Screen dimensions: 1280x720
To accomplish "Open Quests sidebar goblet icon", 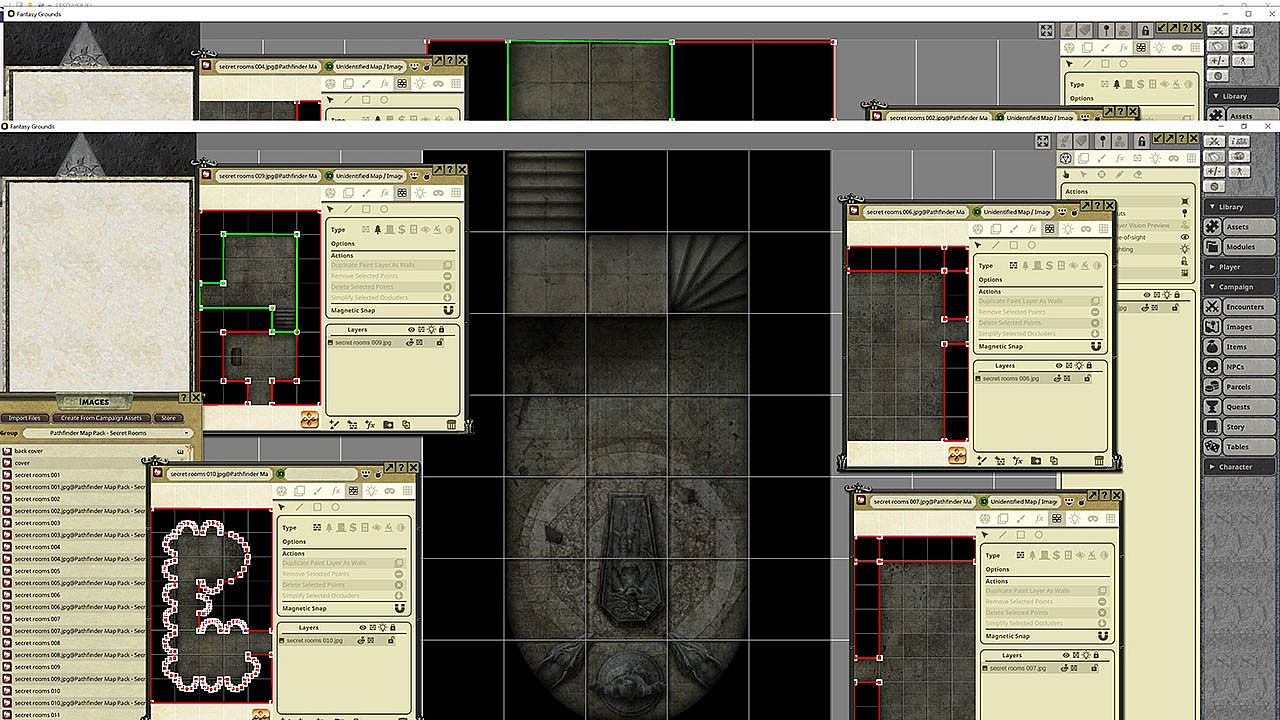I will 1212,407.
